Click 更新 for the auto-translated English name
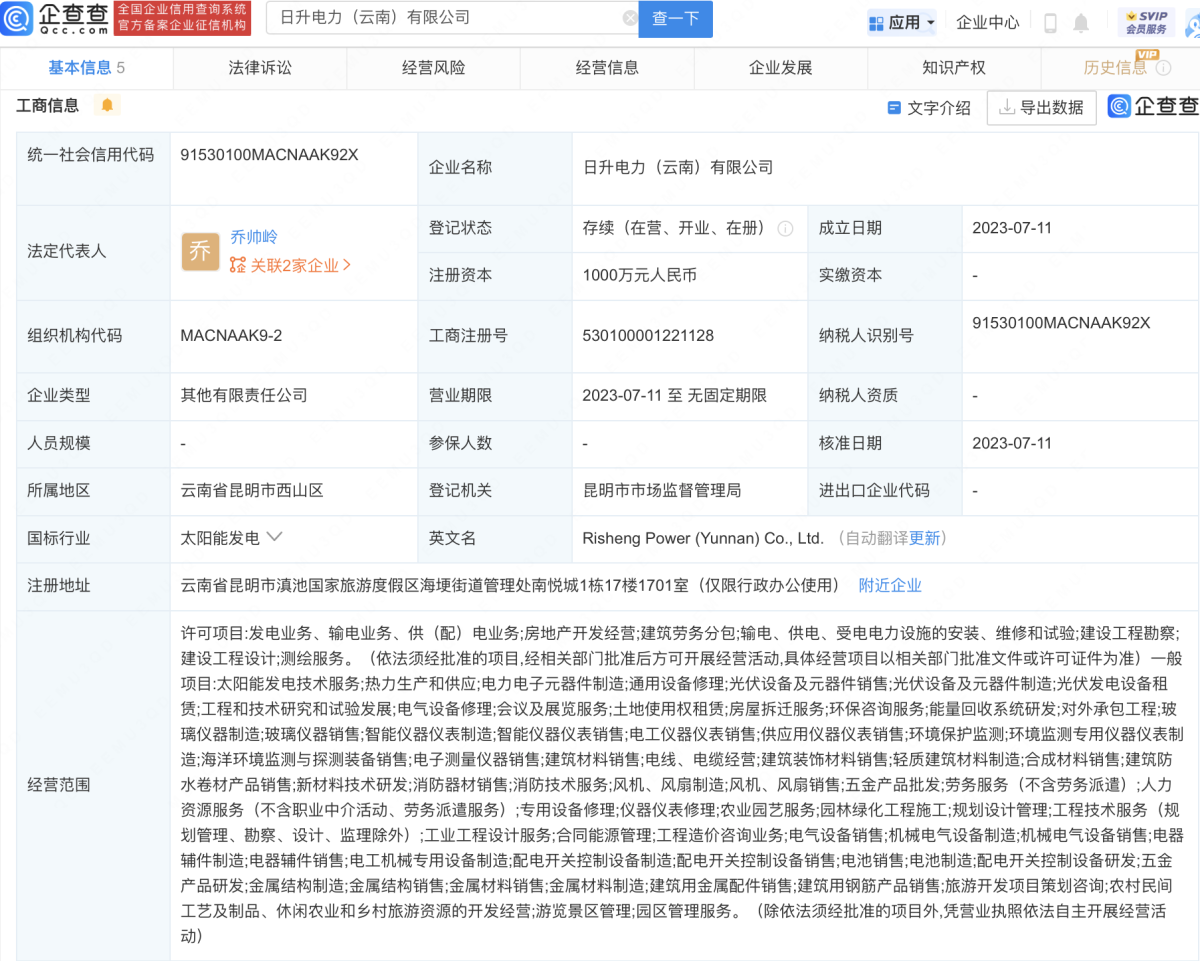 pos(925,538)
